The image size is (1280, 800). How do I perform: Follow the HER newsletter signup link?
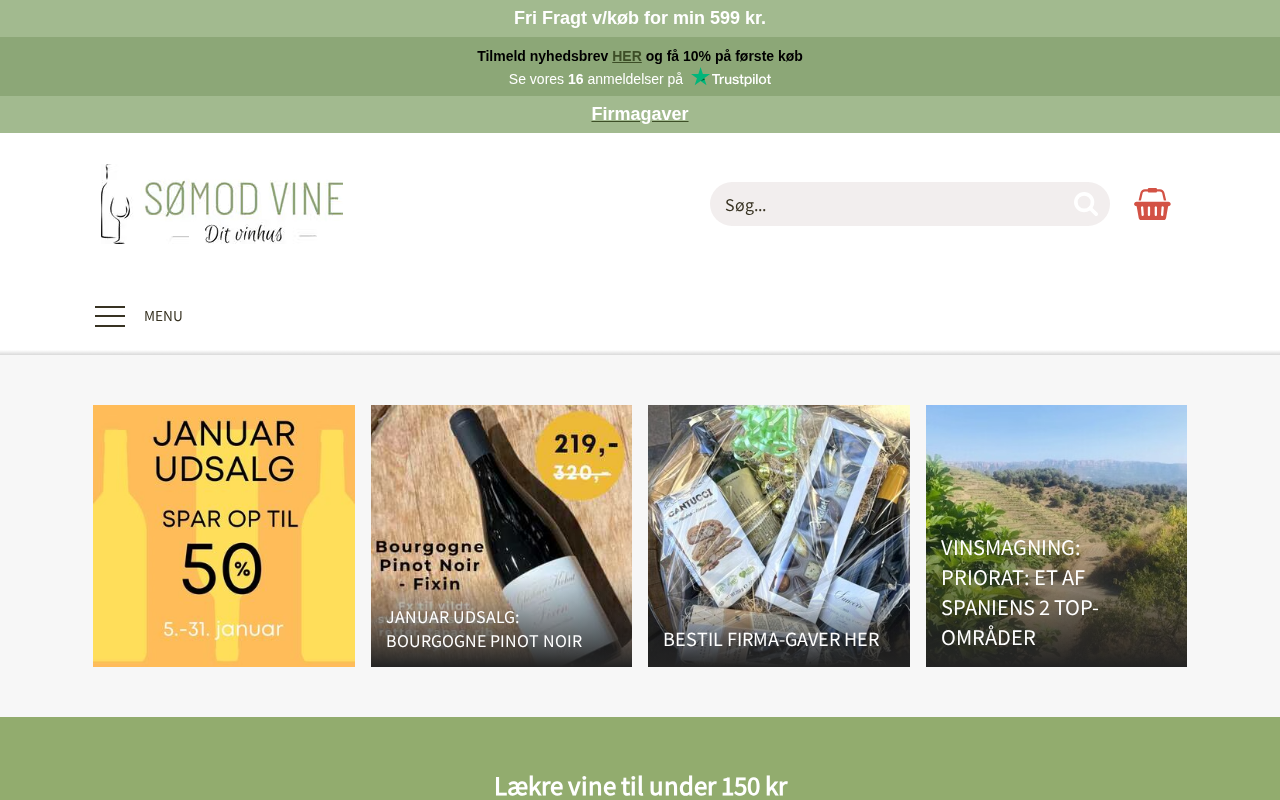coord(627,56)
